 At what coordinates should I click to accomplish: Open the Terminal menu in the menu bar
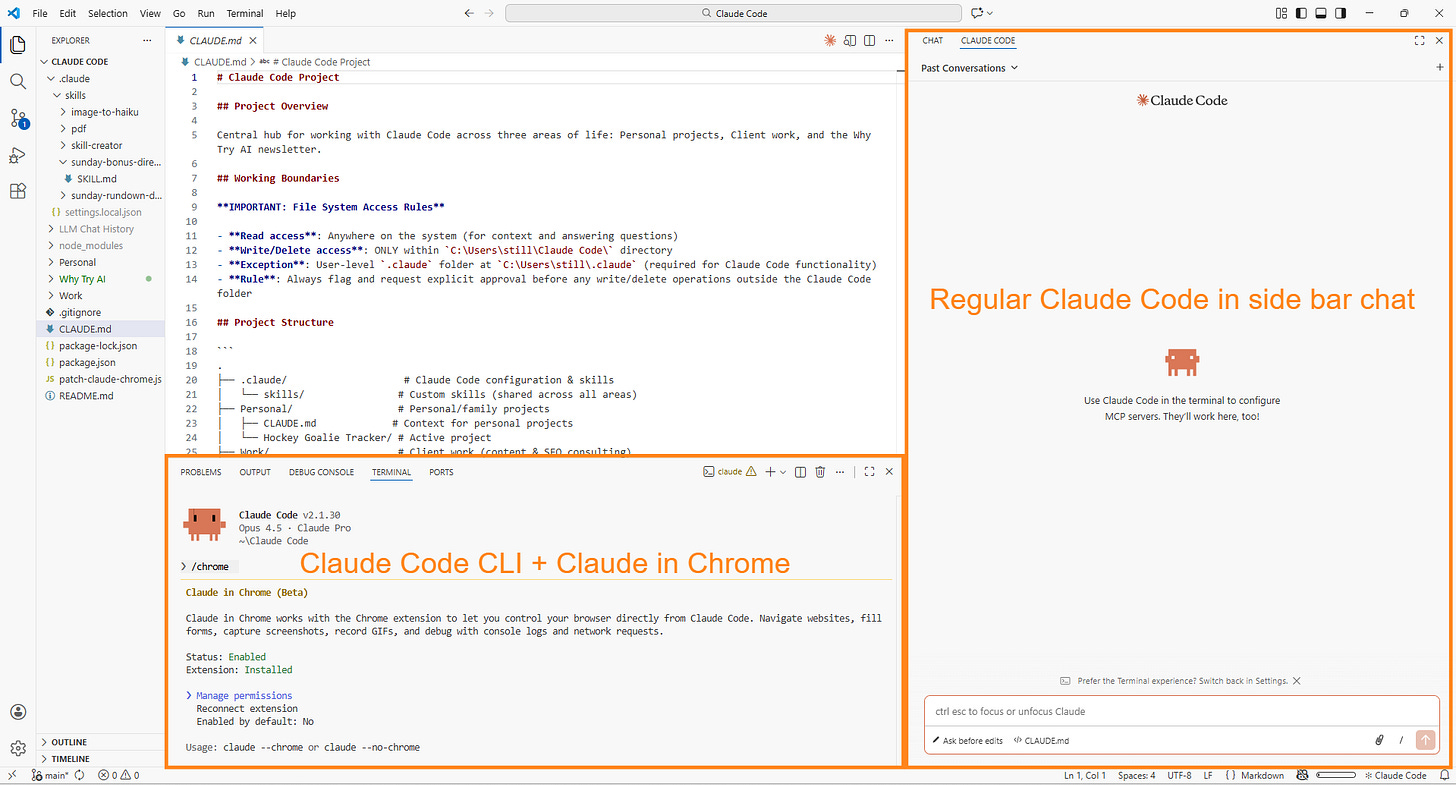244,13
